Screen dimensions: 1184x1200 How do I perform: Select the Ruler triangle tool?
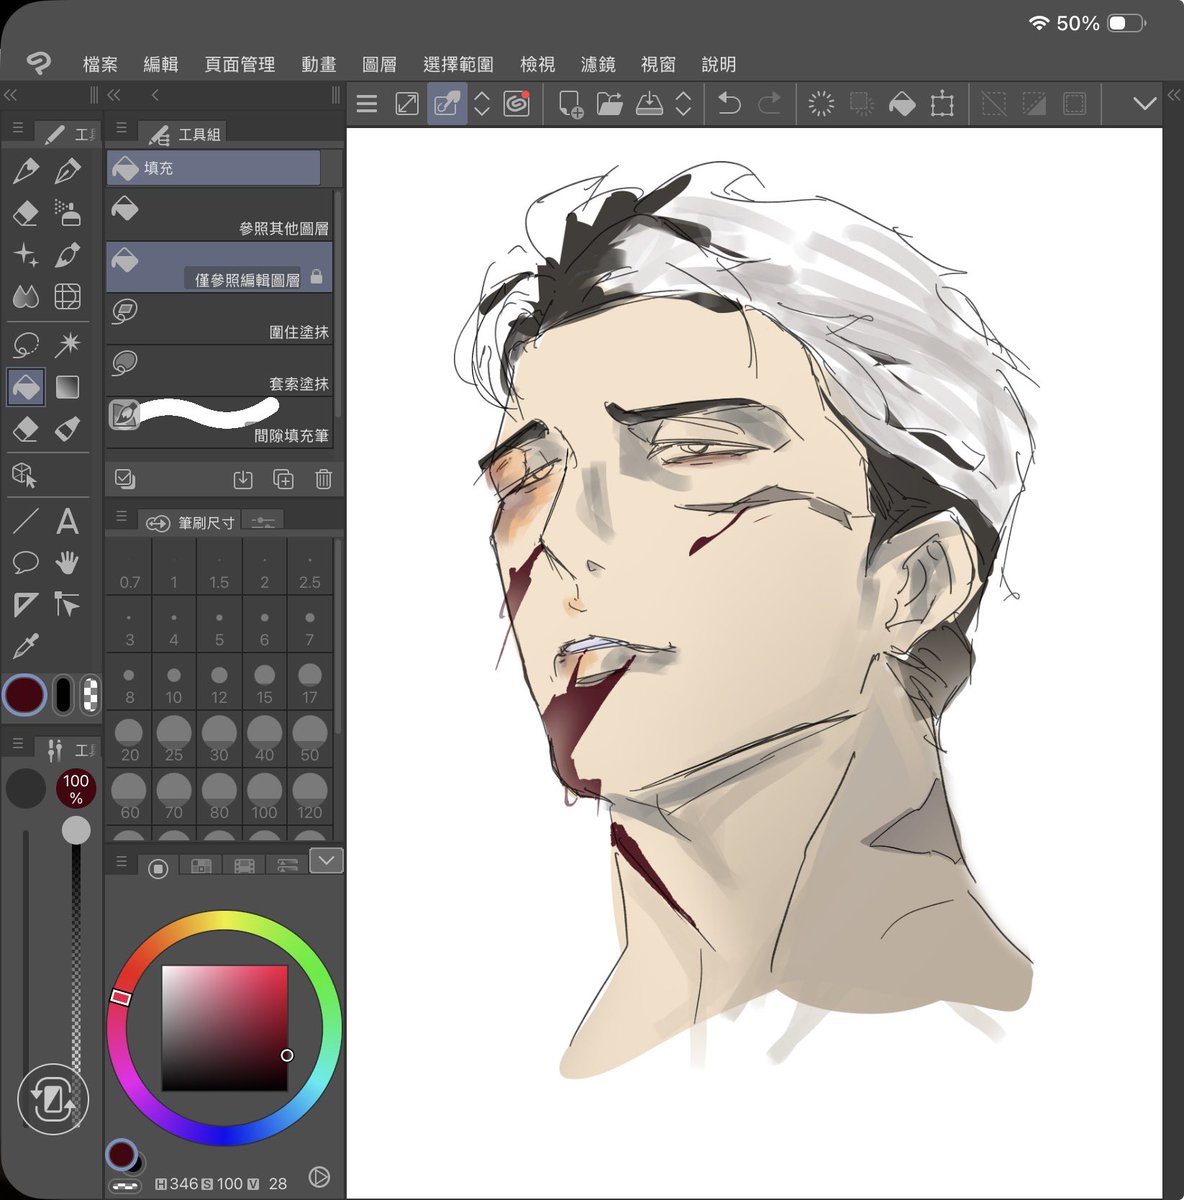[26, 605]
